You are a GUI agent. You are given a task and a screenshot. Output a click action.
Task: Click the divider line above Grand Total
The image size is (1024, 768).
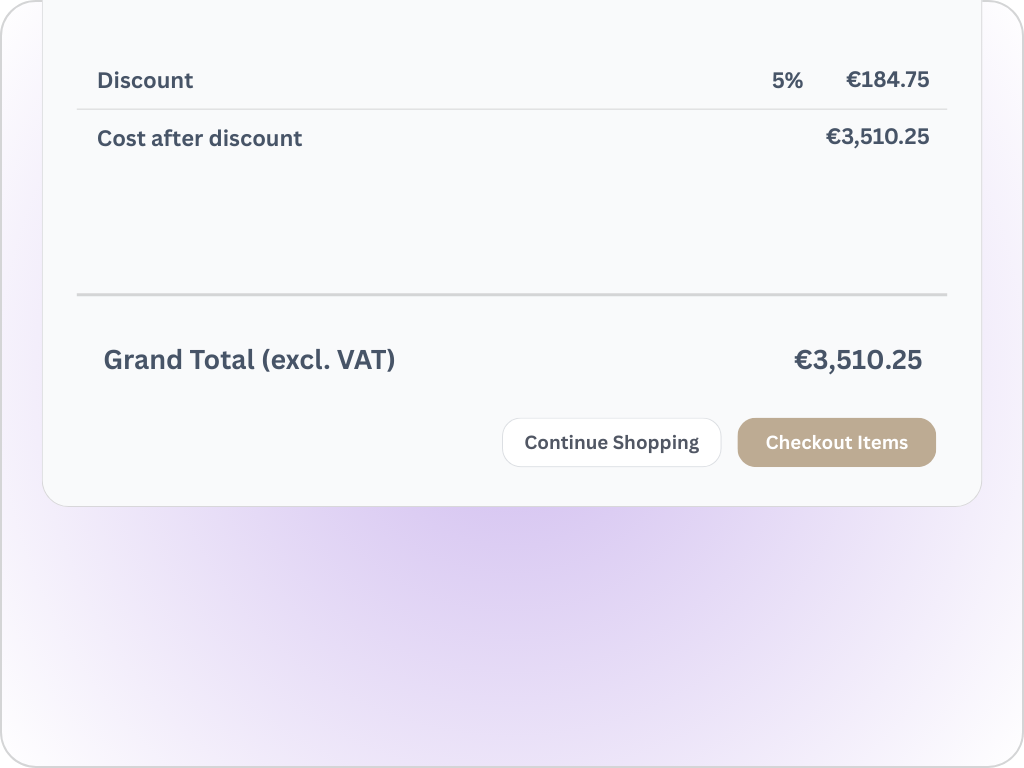point(512,295)
